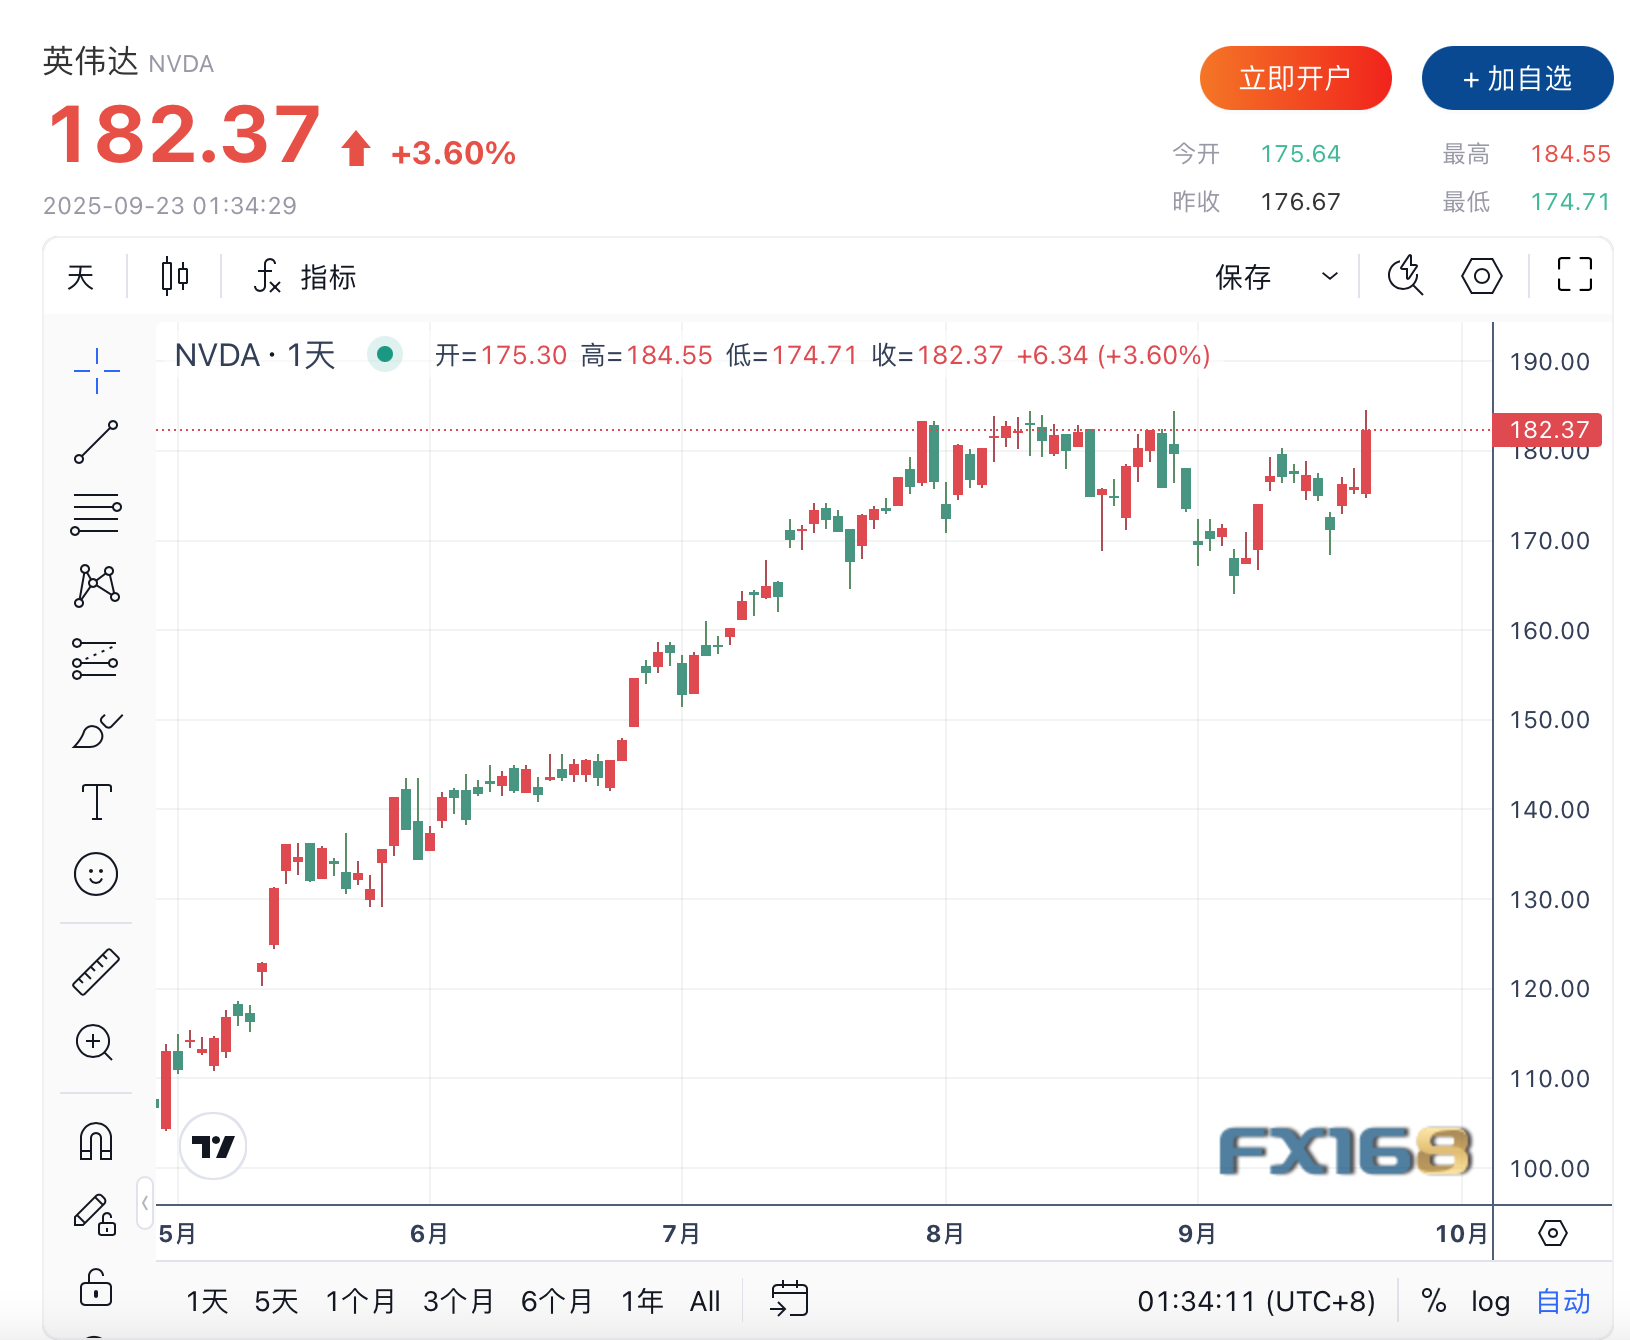
Task: Toggle stay in drawing mode pencil-lock
Action: pos(96,1214)
